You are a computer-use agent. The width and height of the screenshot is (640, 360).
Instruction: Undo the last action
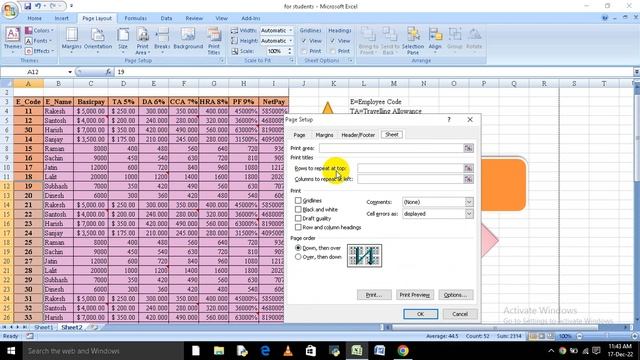click(x=38, y=6)
